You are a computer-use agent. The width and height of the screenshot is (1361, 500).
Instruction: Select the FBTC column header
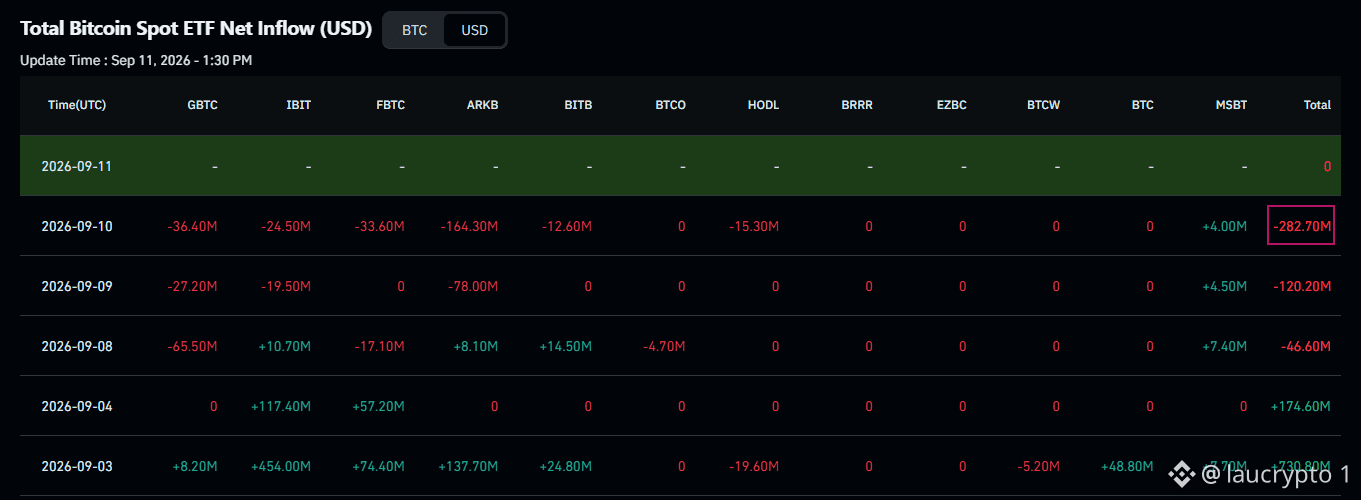[389, 105]
